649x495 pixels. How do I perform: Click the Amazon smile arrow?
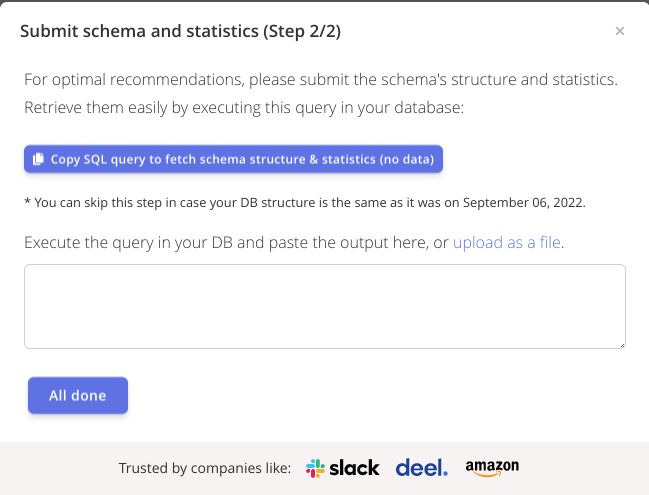[x=490, y=475]
